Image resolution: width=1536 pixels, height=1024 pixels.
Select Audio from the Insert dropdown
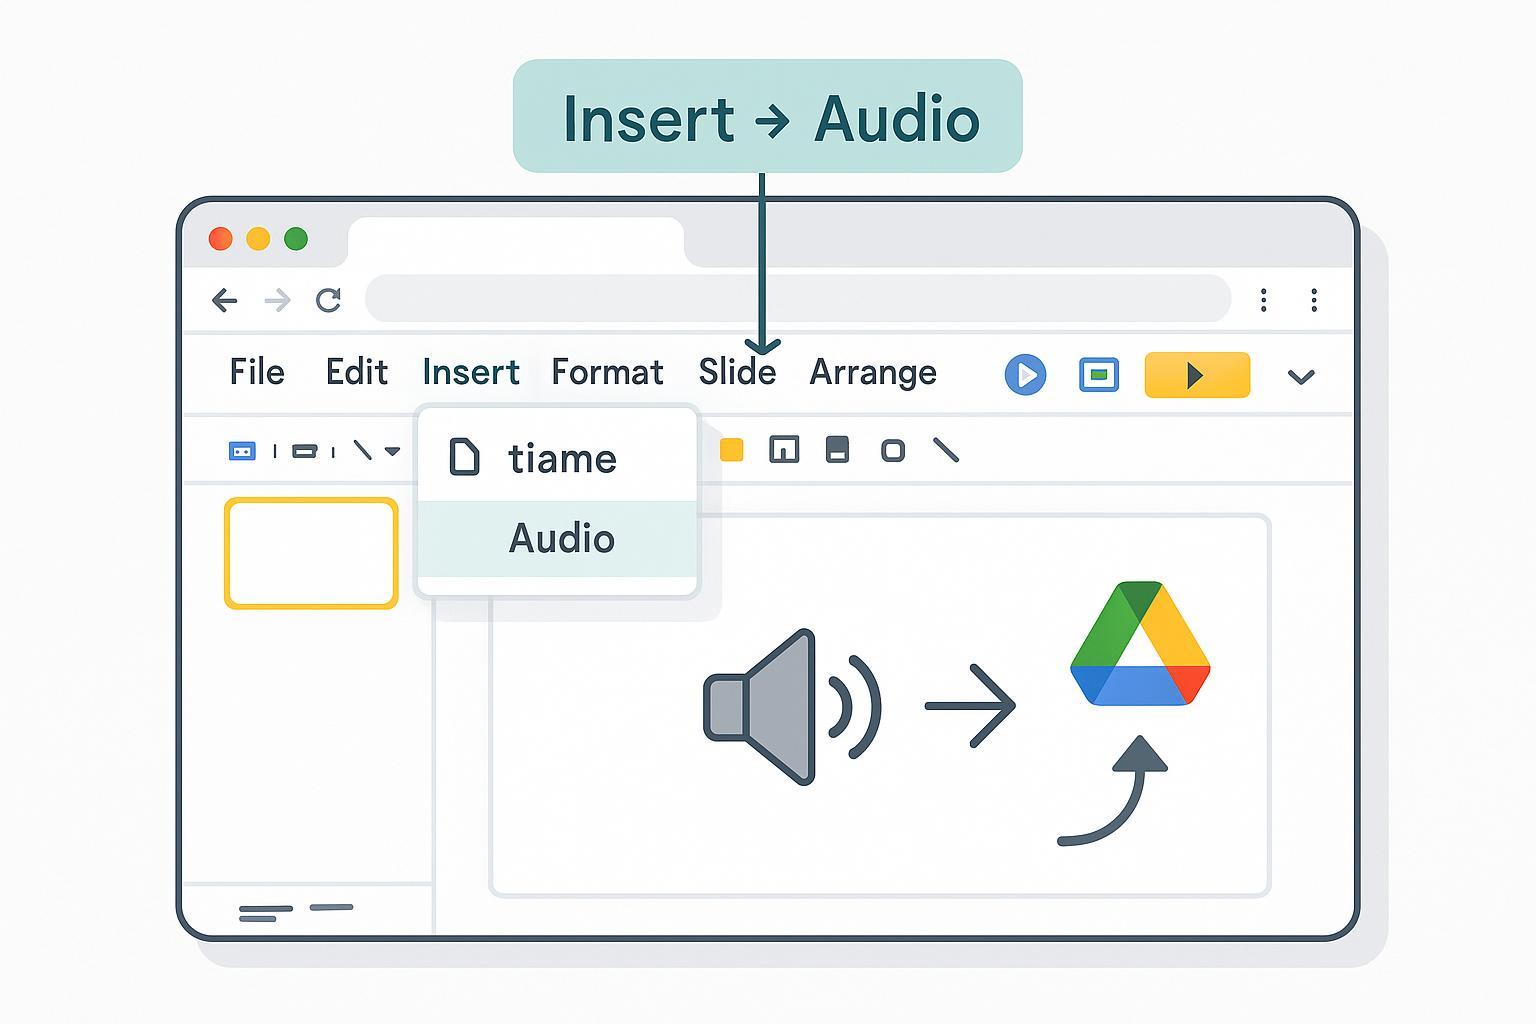point(560,539)
